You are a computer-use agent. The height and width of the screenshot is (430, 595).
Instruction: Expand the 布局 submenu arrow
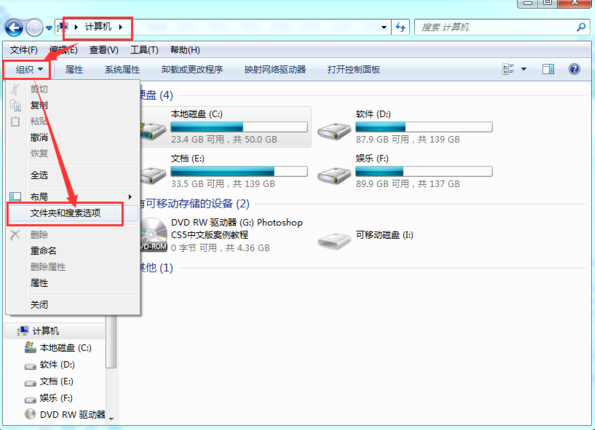pyautogui.click(x=130, y=197)
